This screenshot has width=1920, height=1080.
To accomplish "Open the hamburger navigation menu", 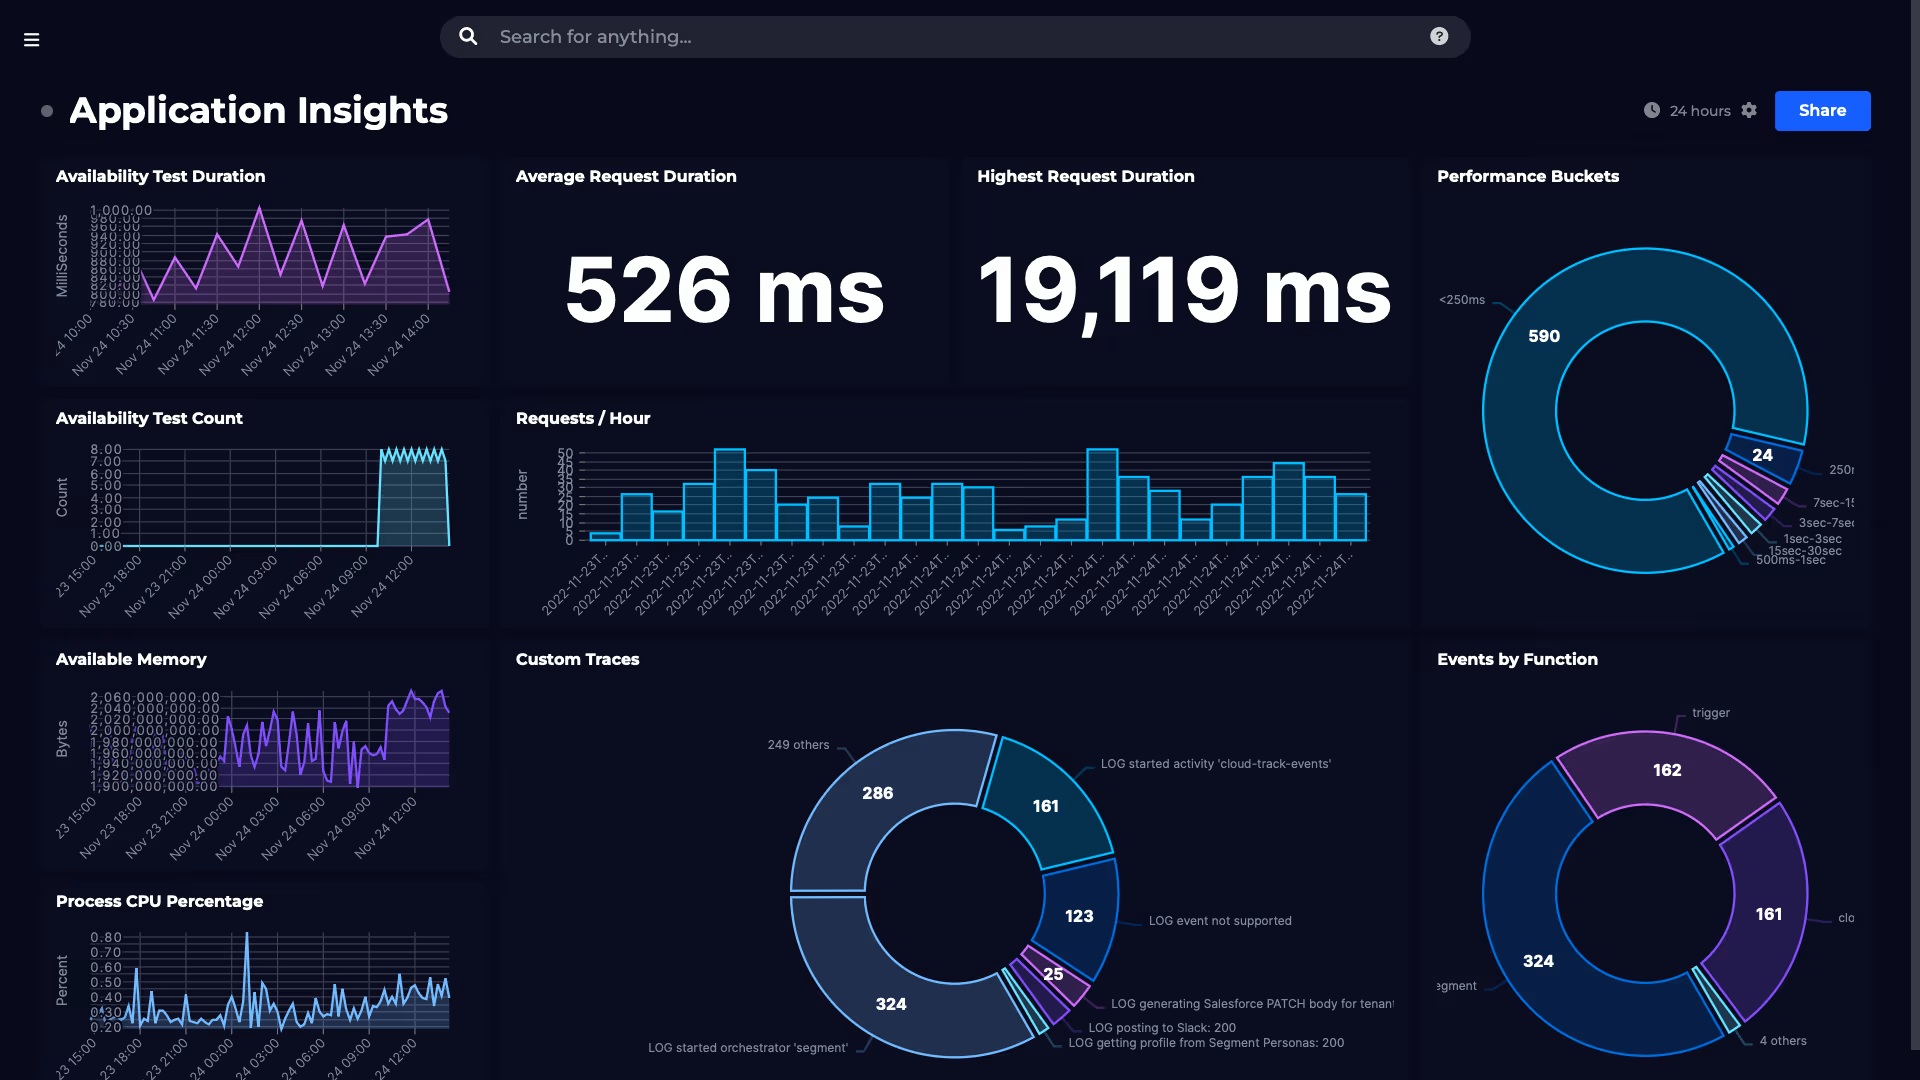I will 31,40.
